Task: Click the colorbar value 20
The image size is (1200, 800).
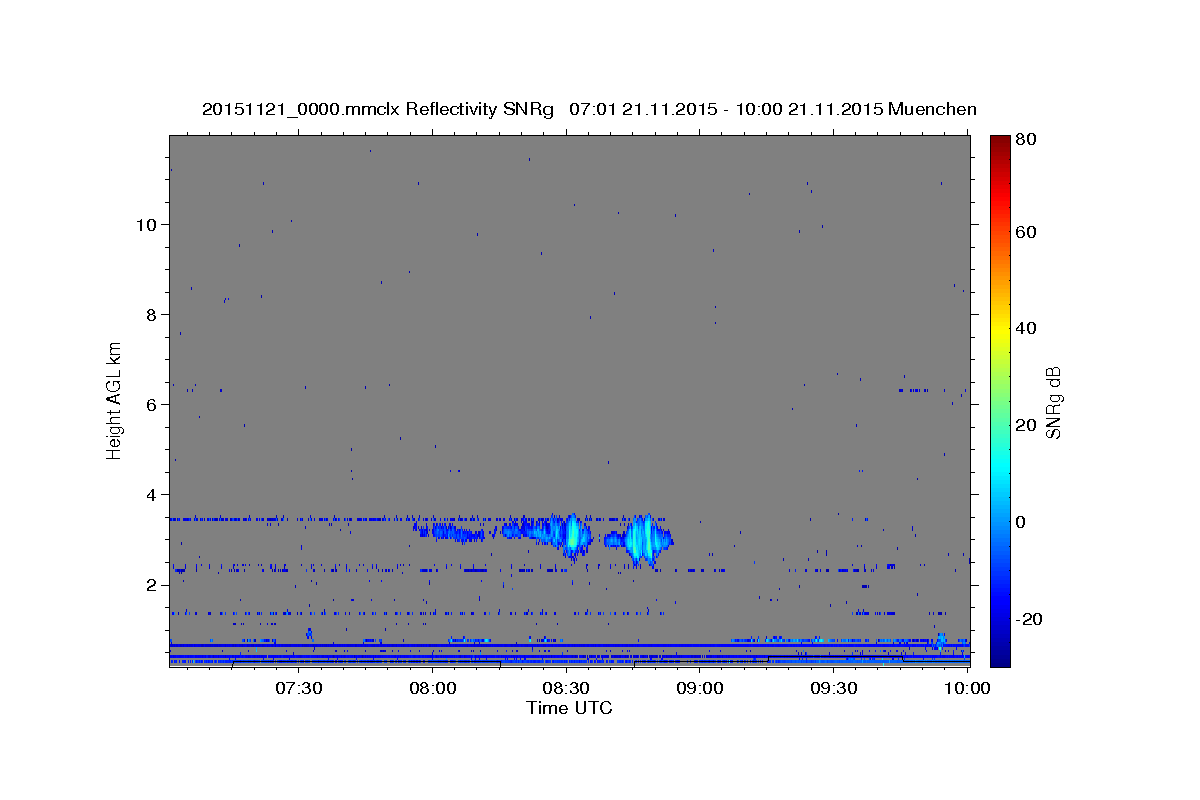Action: [x=1026, y=425]
